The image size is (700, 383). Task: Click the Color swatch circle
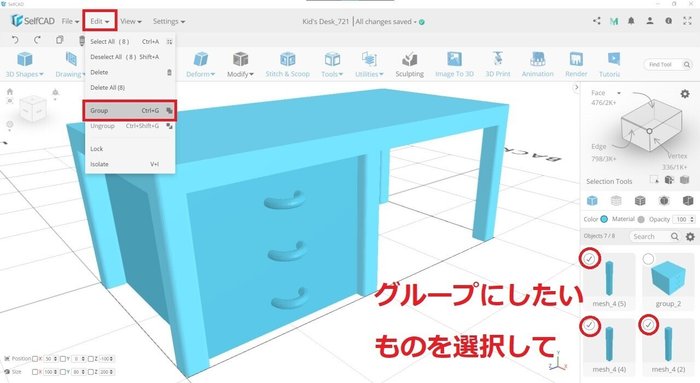(604, 219)
